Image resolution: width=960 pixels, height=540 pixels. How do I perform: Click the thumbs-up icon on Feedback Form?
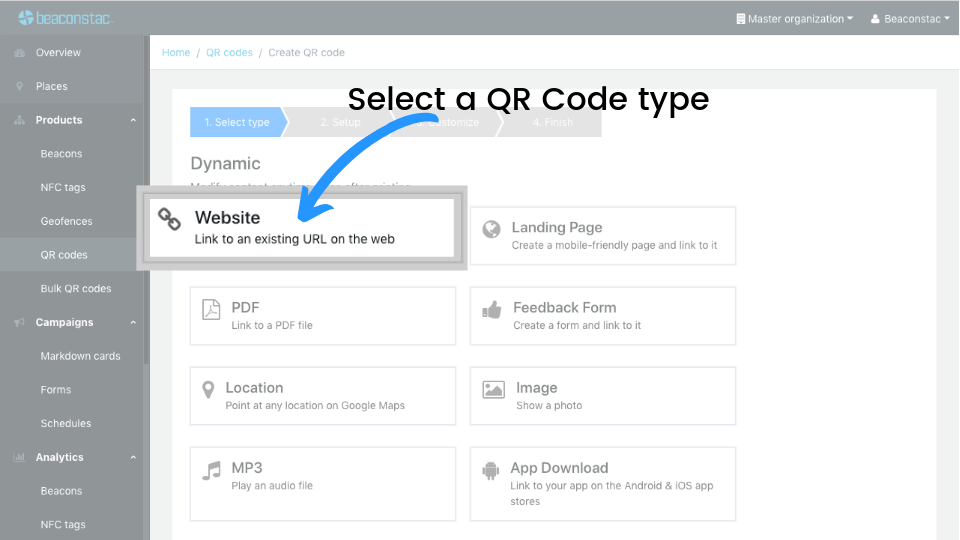(x=492, y=309)
